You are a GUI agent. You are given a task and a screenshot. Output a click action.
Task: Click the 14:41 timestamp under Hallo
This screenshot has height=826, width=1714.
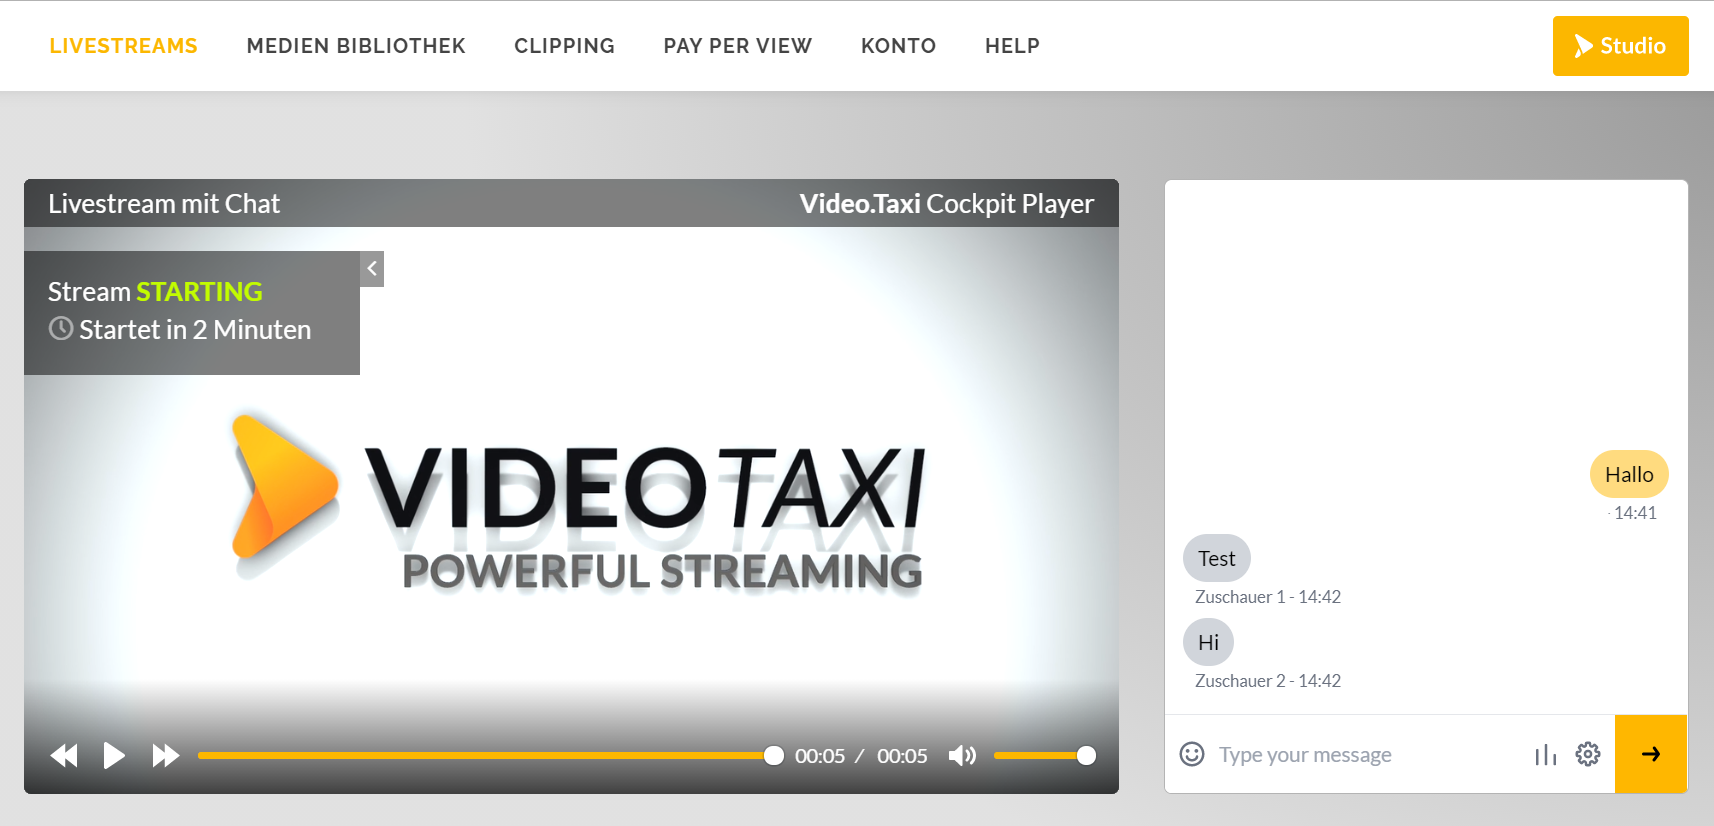coord(1635,513)
